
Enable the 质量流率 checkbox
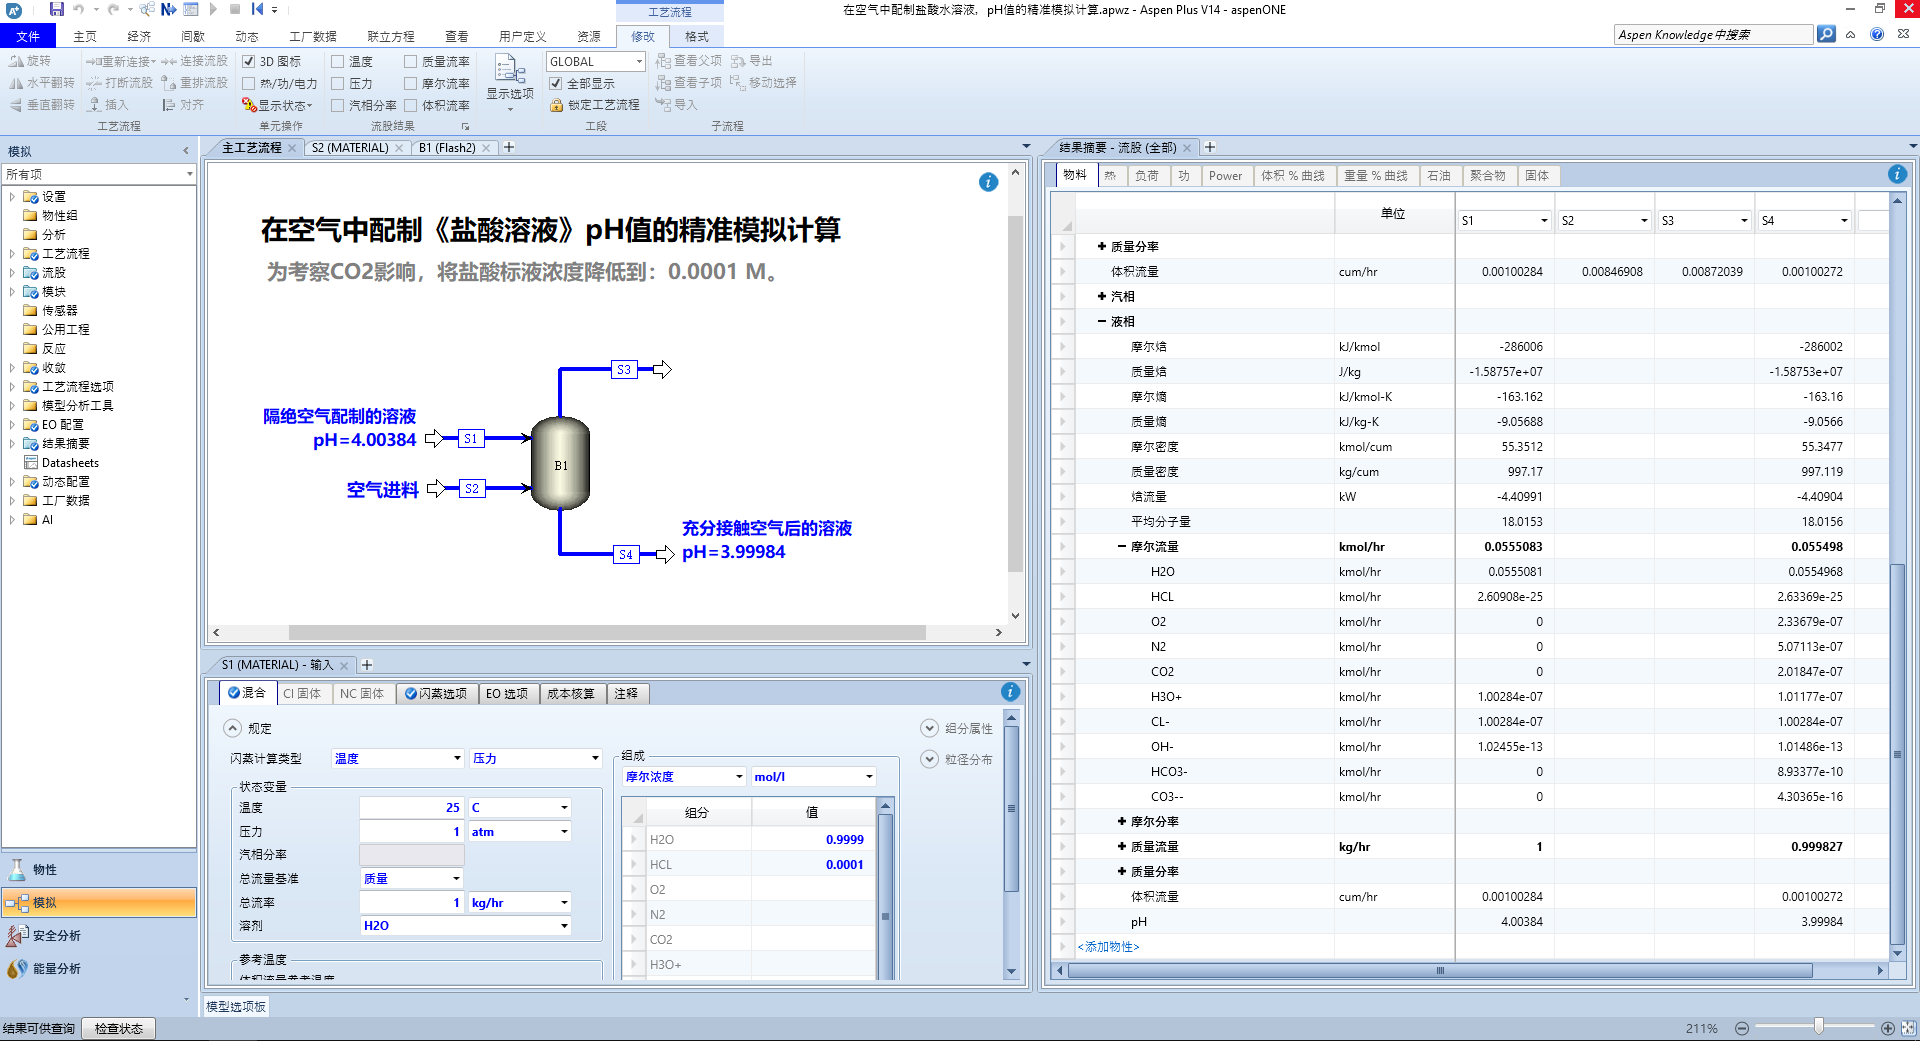(x=411, y=61)
